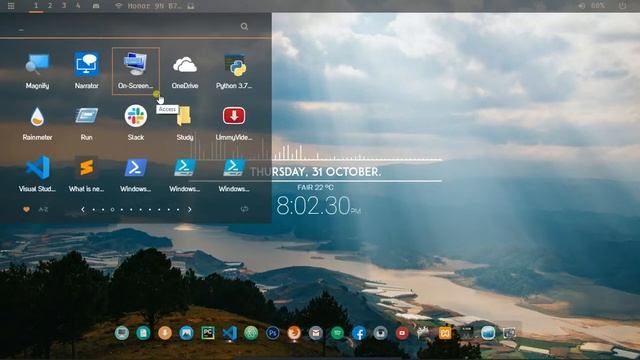The width and height of the screenshot is (640, 360).
Task: Switch to workspace 1 in top bar
Action: (x=36, y=6)
